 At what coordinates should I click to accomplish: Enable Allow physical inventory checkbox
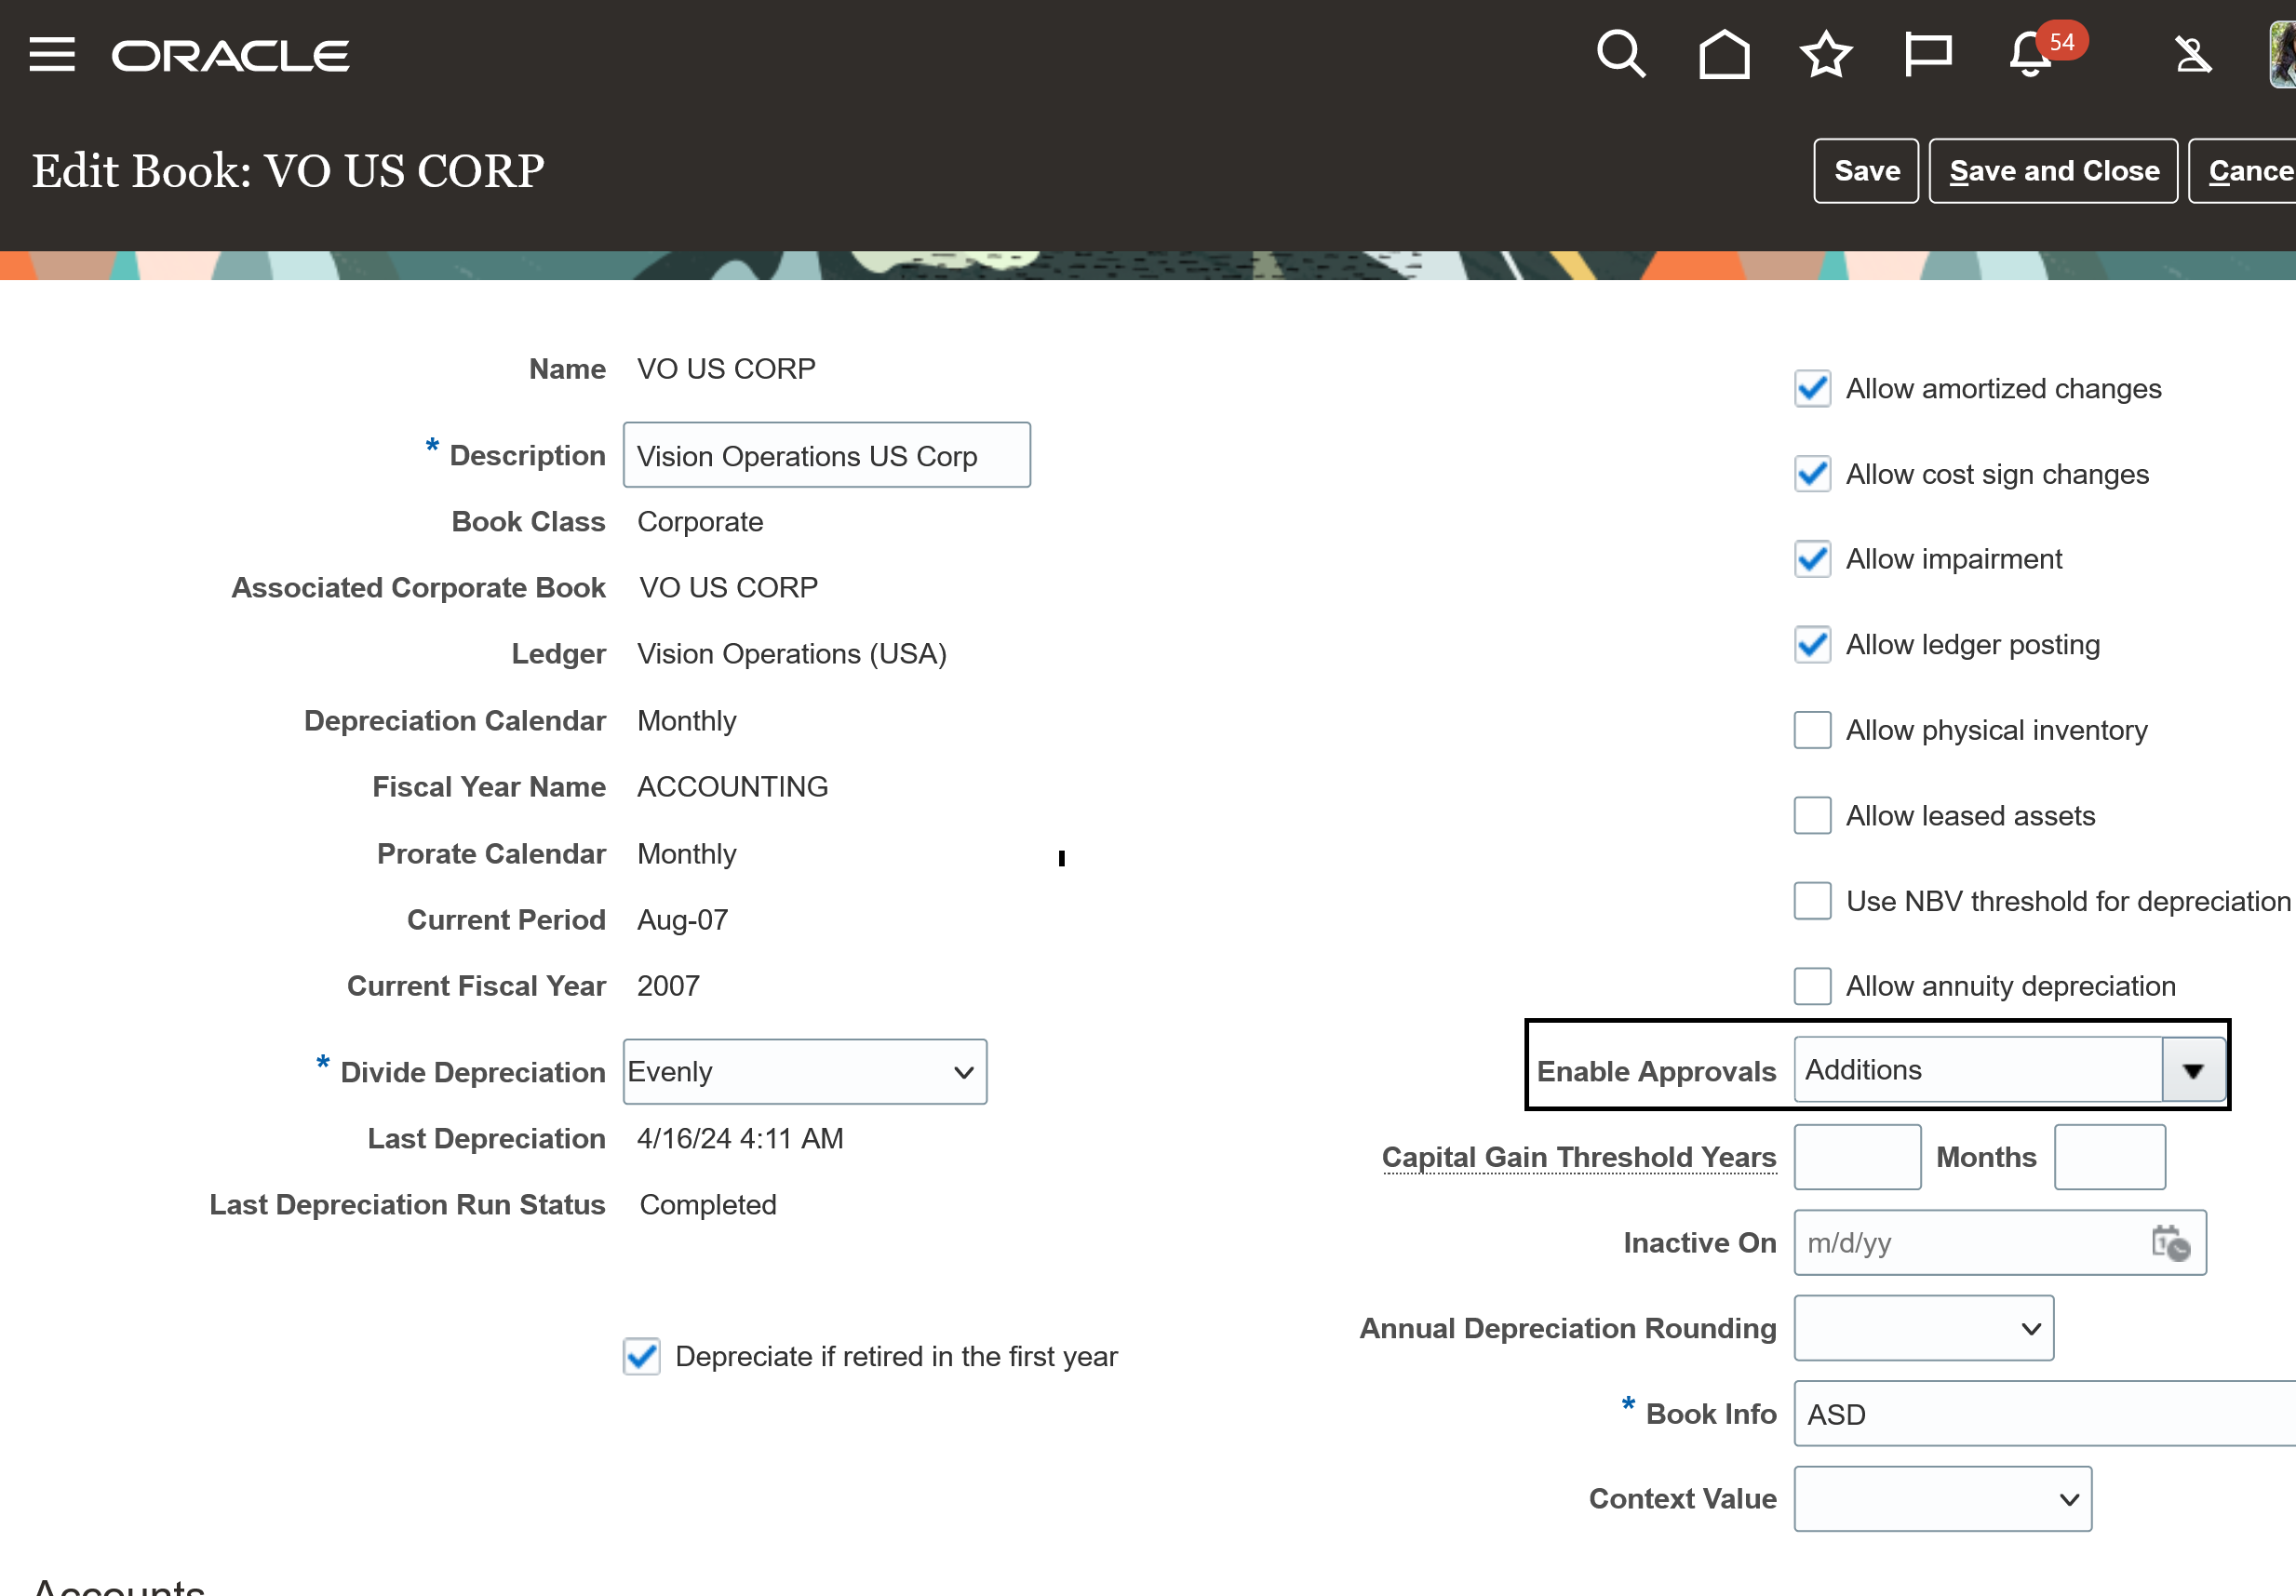click(x=1812, y=730)
